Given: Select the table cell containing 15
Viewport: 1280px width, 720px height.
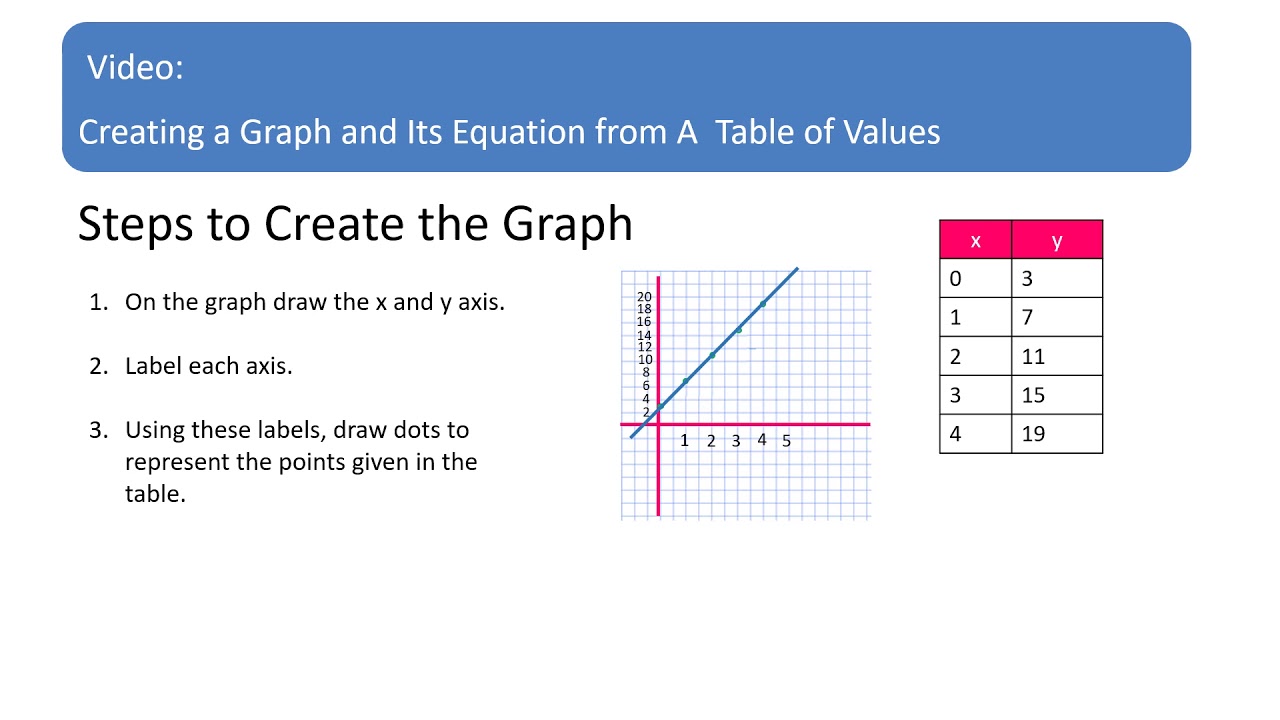Looking at the screenshot, I should (1056, 395).
